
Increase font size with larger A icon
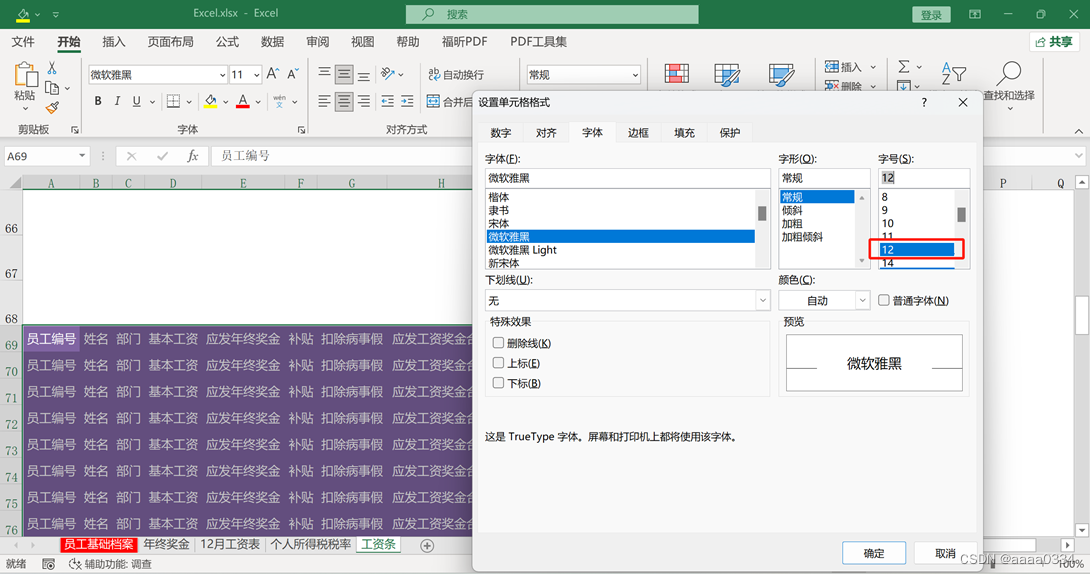273,74
